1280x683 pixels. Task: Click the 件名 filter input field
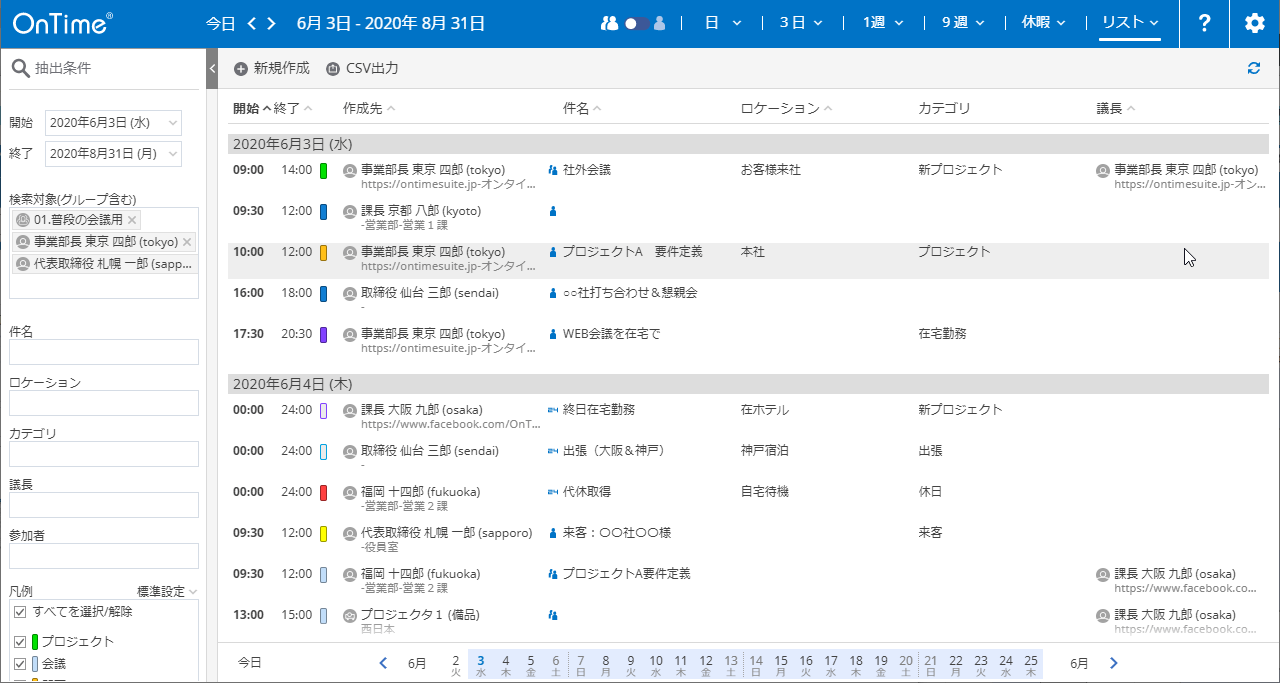coord(104,352)
